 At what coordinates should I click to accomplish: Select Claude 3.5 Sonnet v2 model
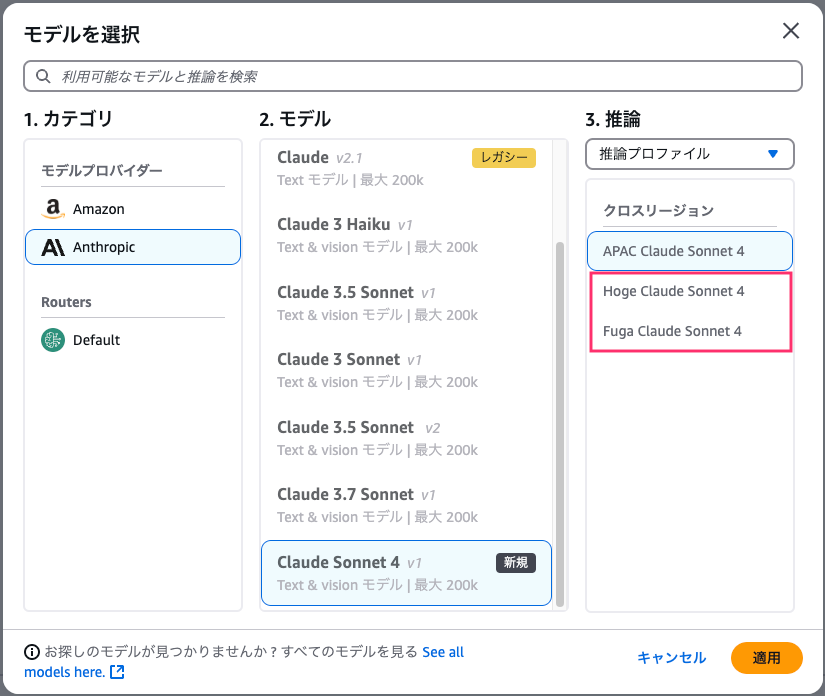coord(406,438)
